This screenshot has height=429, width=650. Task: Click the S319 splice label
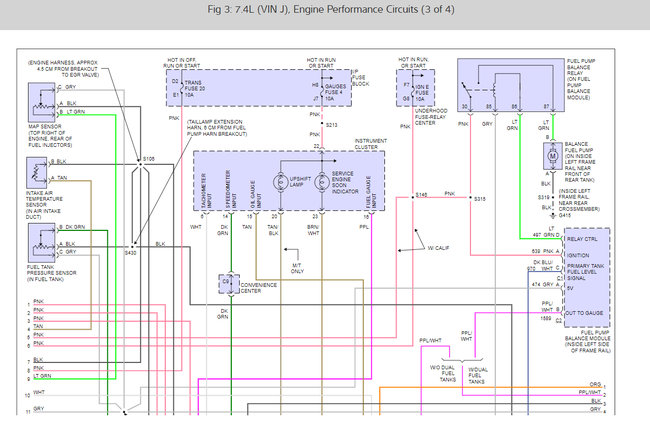(x=543, y=197)
